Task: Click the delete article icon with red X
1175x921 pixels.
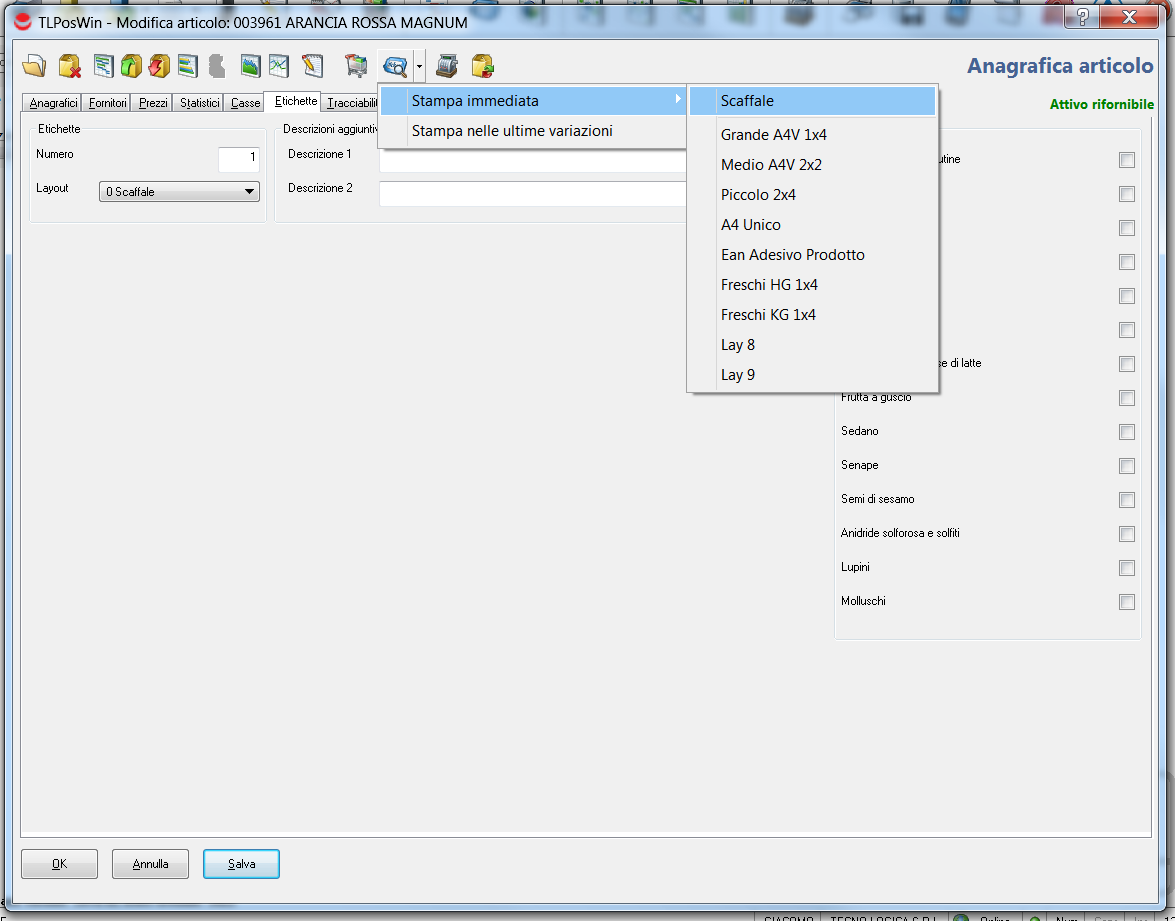Action: click(x=69, y=67)
